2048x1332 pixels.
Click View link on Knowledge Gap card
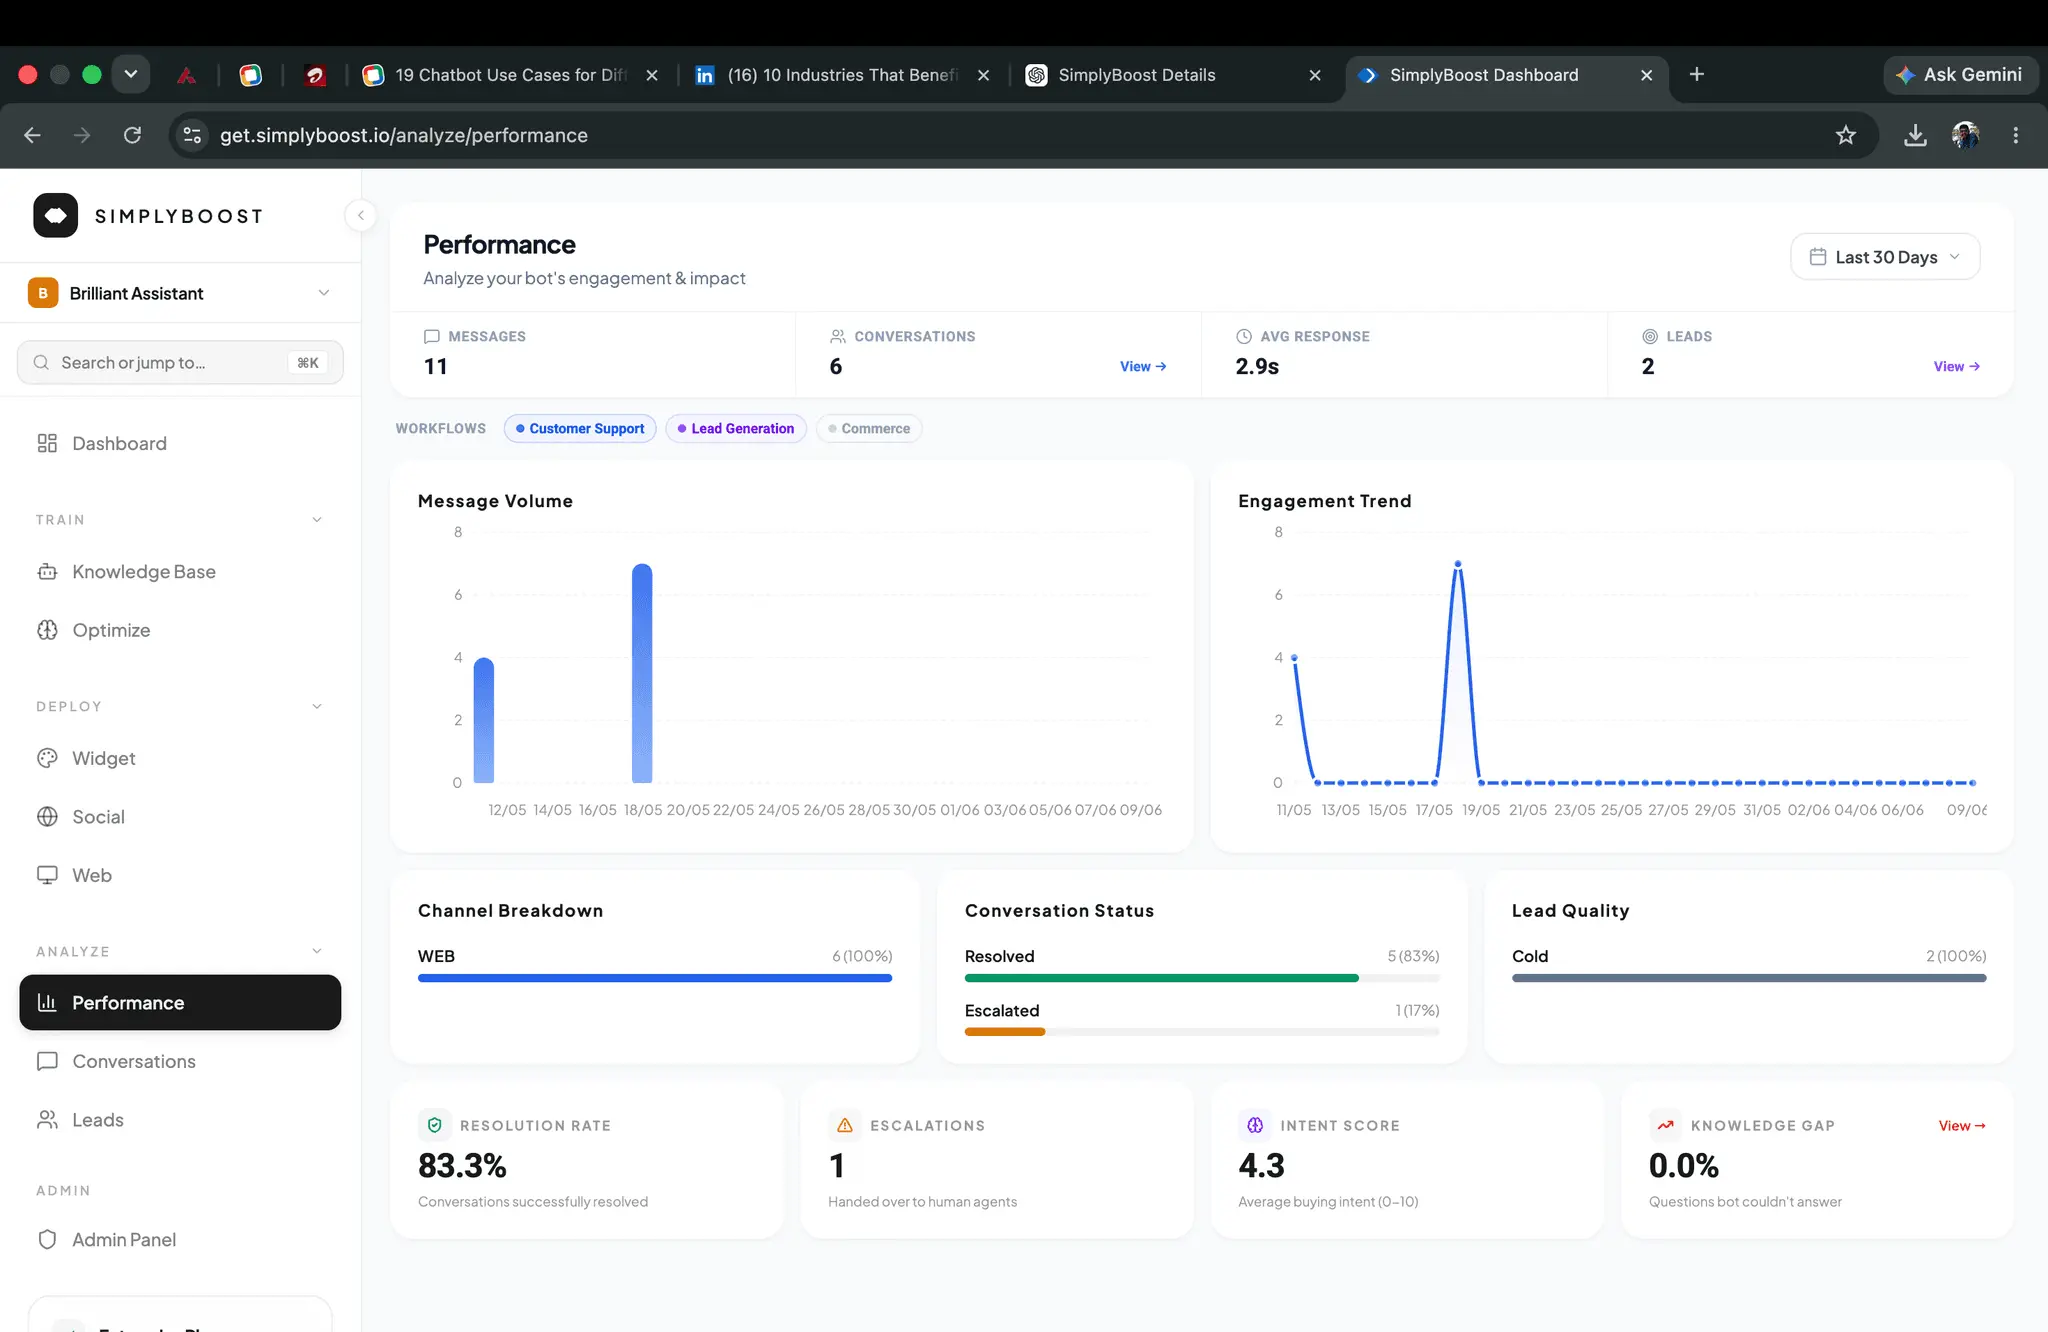(1962, 1125)
